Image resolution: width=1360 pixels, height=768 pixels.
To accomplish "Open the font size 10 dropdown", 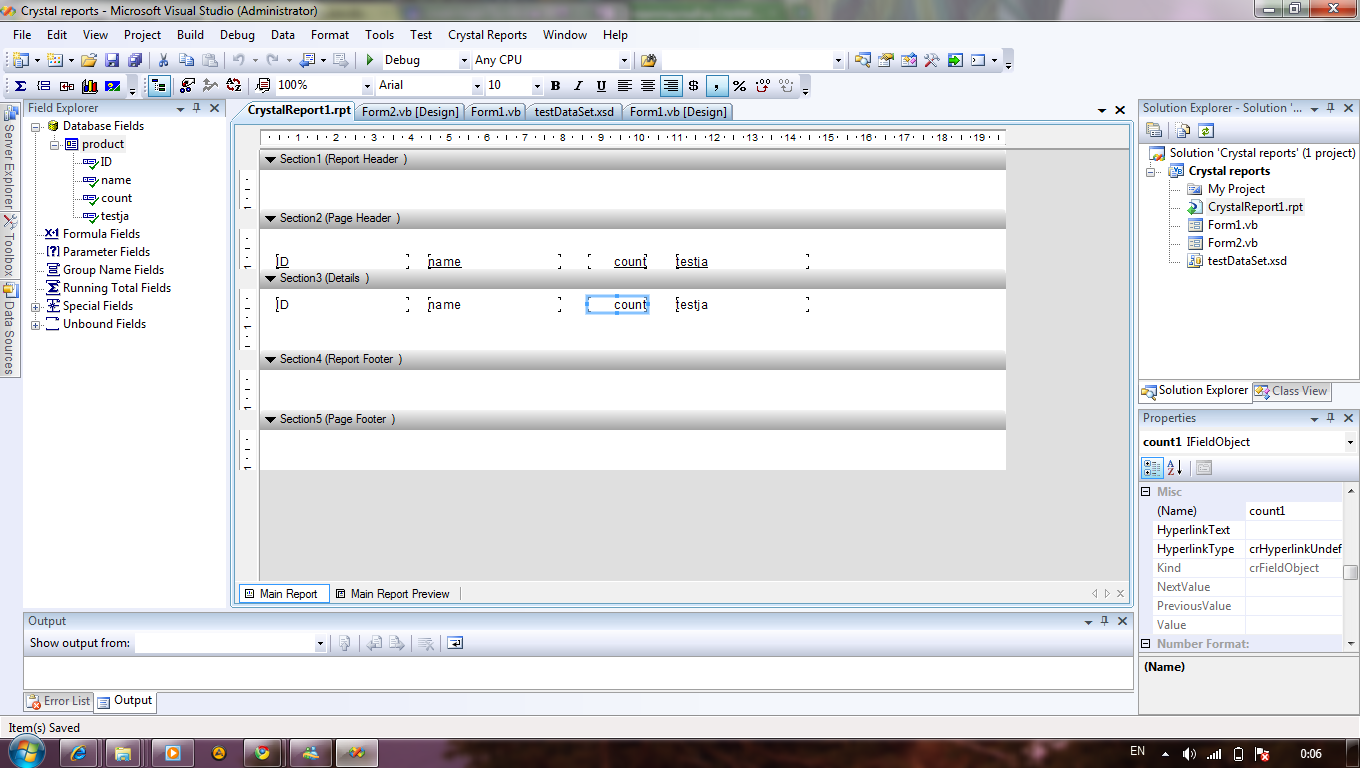I will click(537, 86).
